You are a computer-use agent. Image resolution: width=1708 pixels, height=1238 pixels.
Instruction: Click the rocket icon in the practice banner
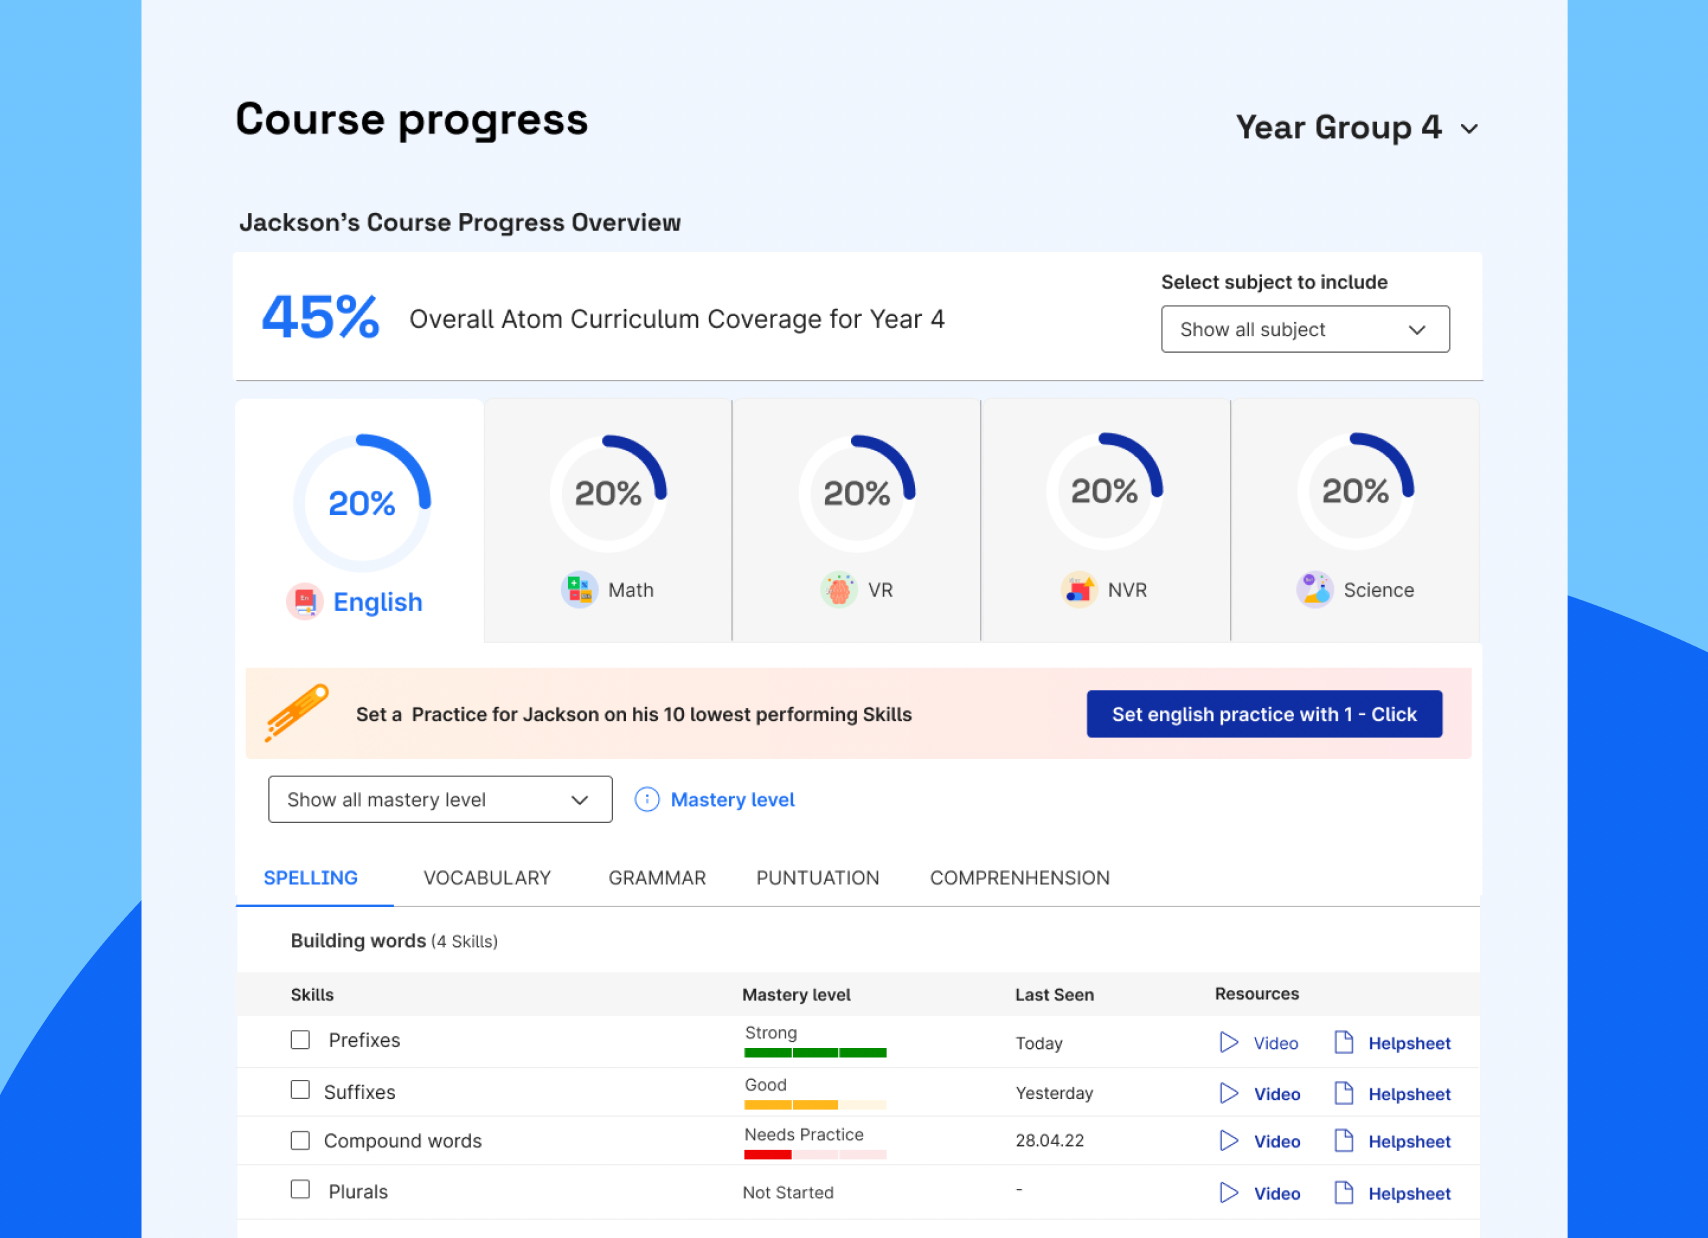pos(297,713)
